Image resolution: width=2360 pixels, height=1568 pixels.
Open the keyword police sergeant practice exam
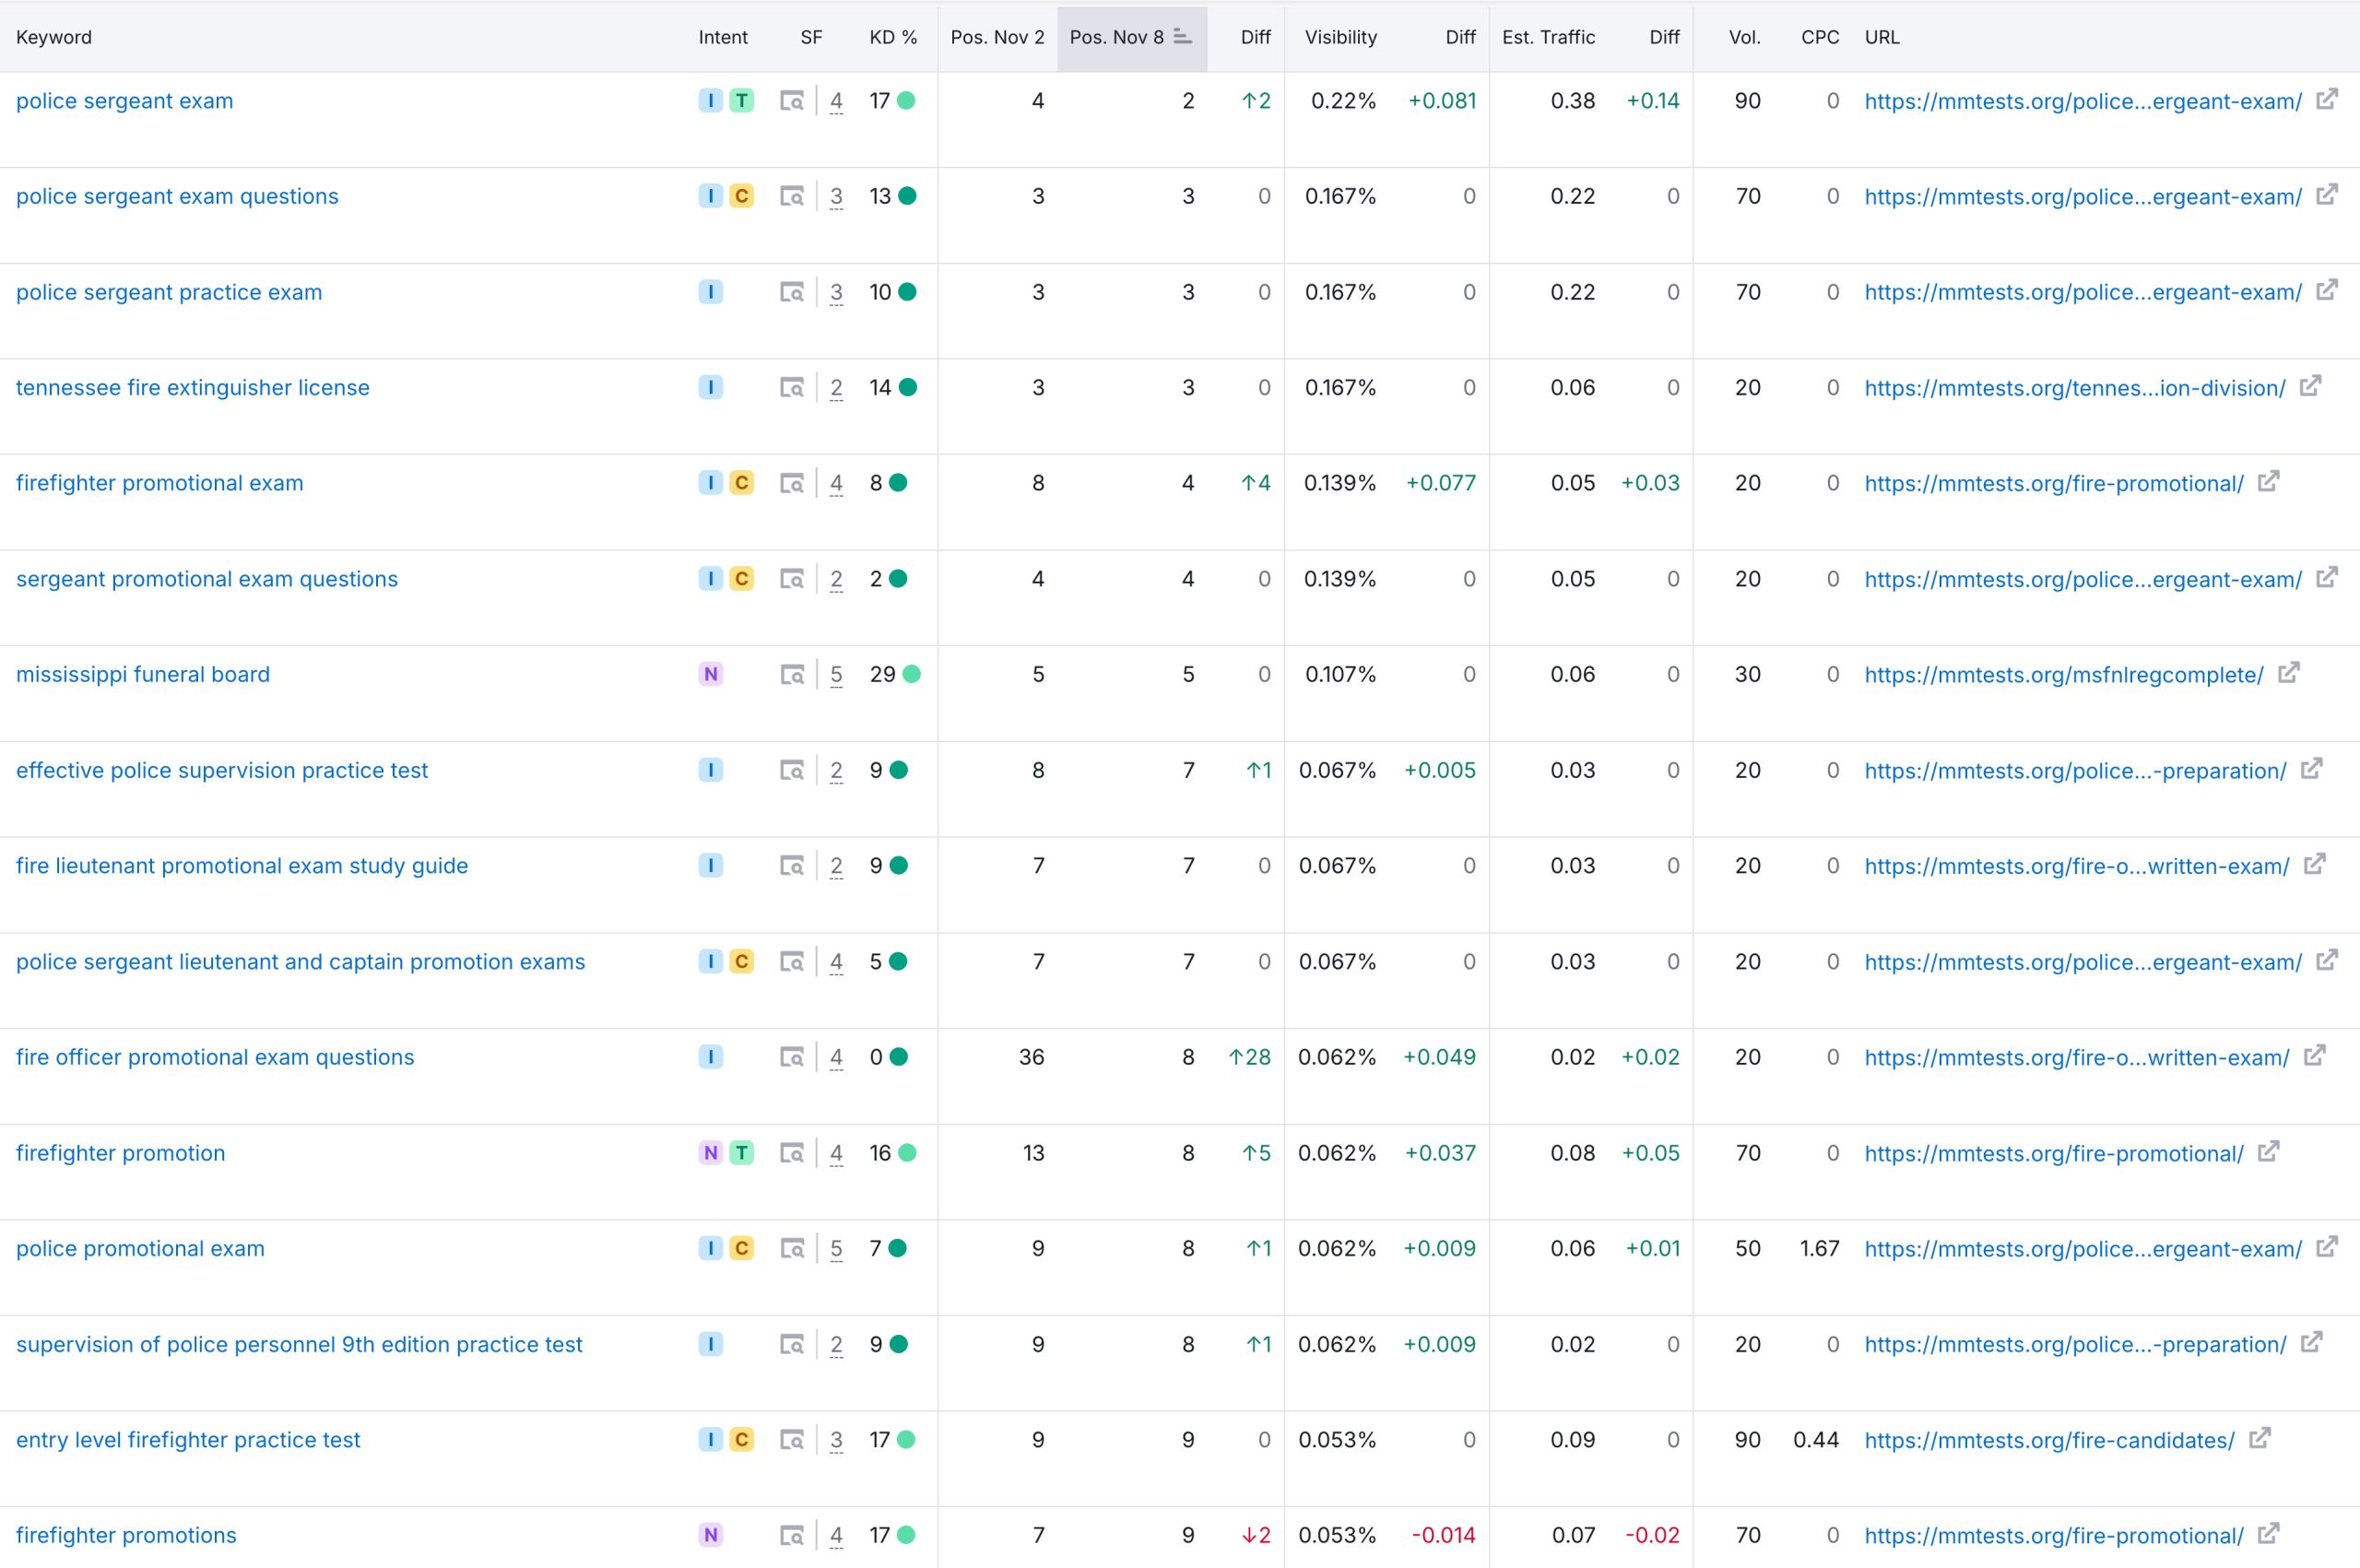pyautogui.click(x=168, y=291)
